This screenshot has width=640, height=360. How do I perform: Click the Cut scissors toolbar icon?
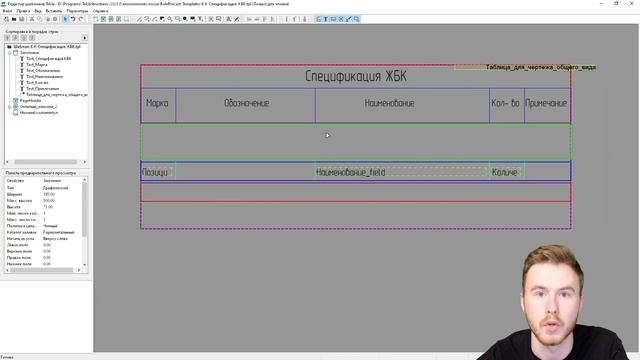click(x=32, y=19)
